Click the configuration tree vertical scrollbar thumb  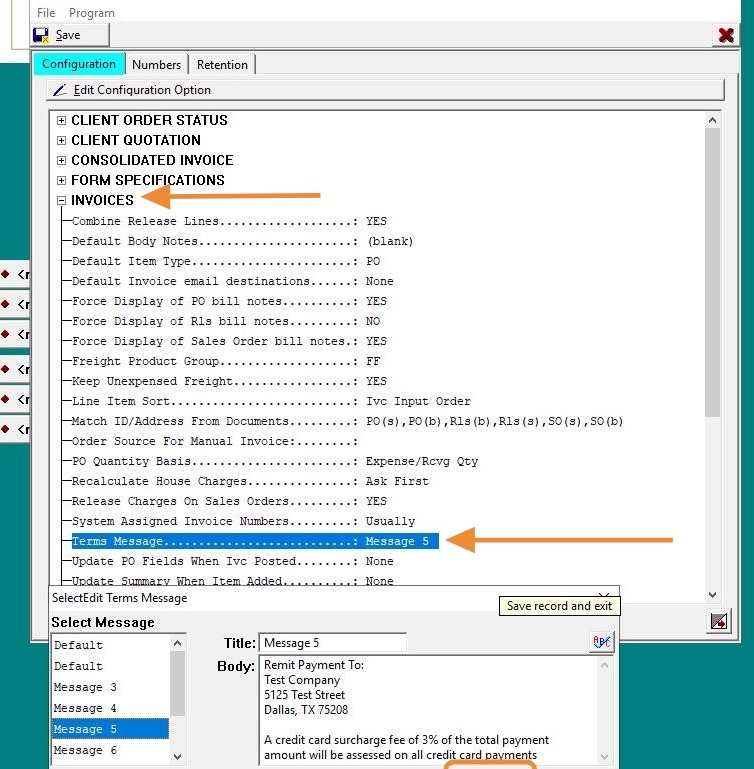(712, 272)
